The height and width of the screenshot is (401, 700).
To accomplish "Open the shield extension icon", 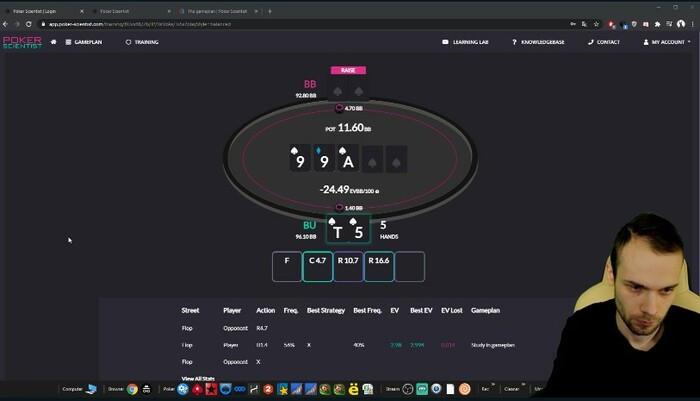I will (x=634, y=24).
